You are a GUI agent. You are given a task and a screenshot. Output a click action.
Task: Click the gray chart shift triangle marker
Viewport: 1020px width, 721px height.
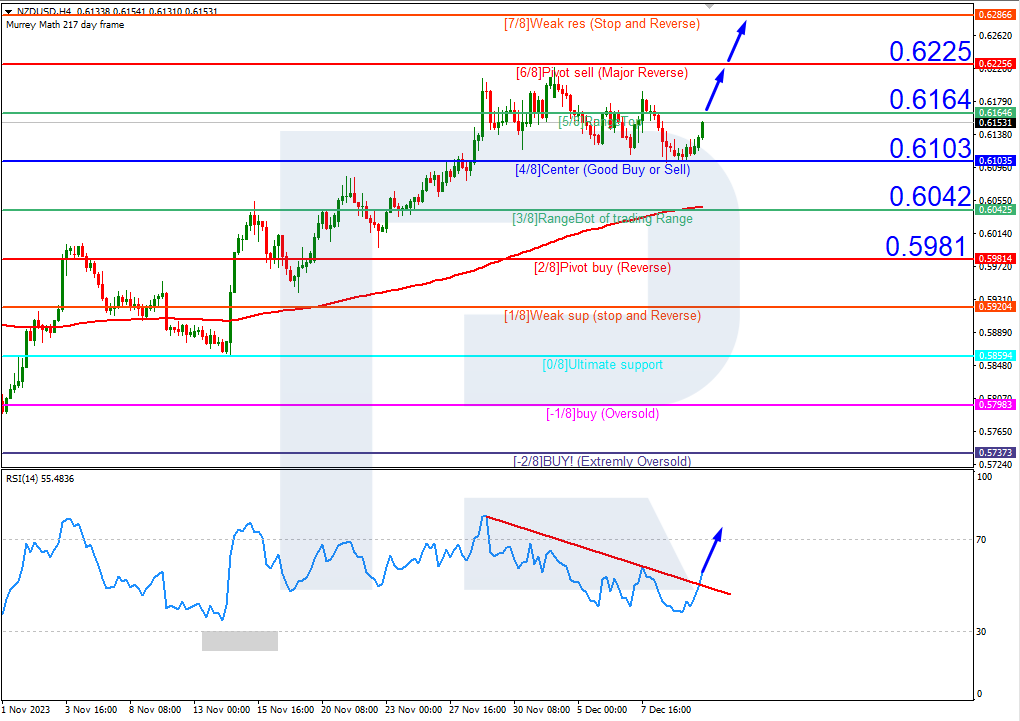pyautogui.click(x=710, y=5)
